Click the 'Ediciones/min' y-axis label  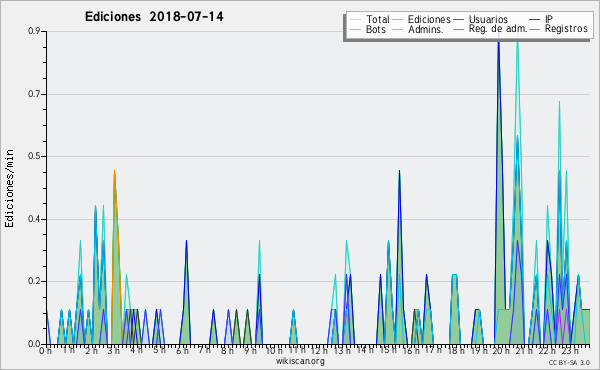[9, 188]
